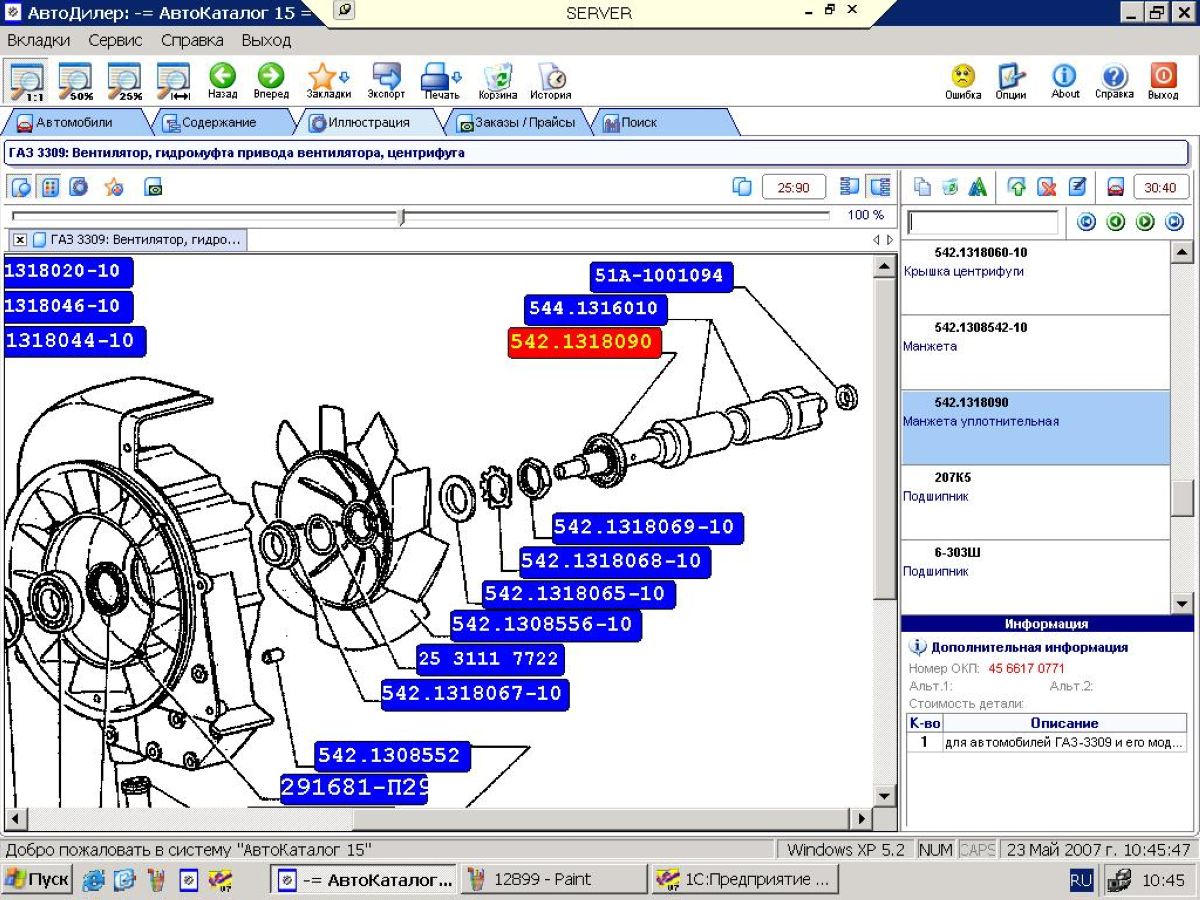The height and width of the screenshot is (900, 1200).
Task: Set zoom to 50% scale
Action: click(x=76, y=81)
